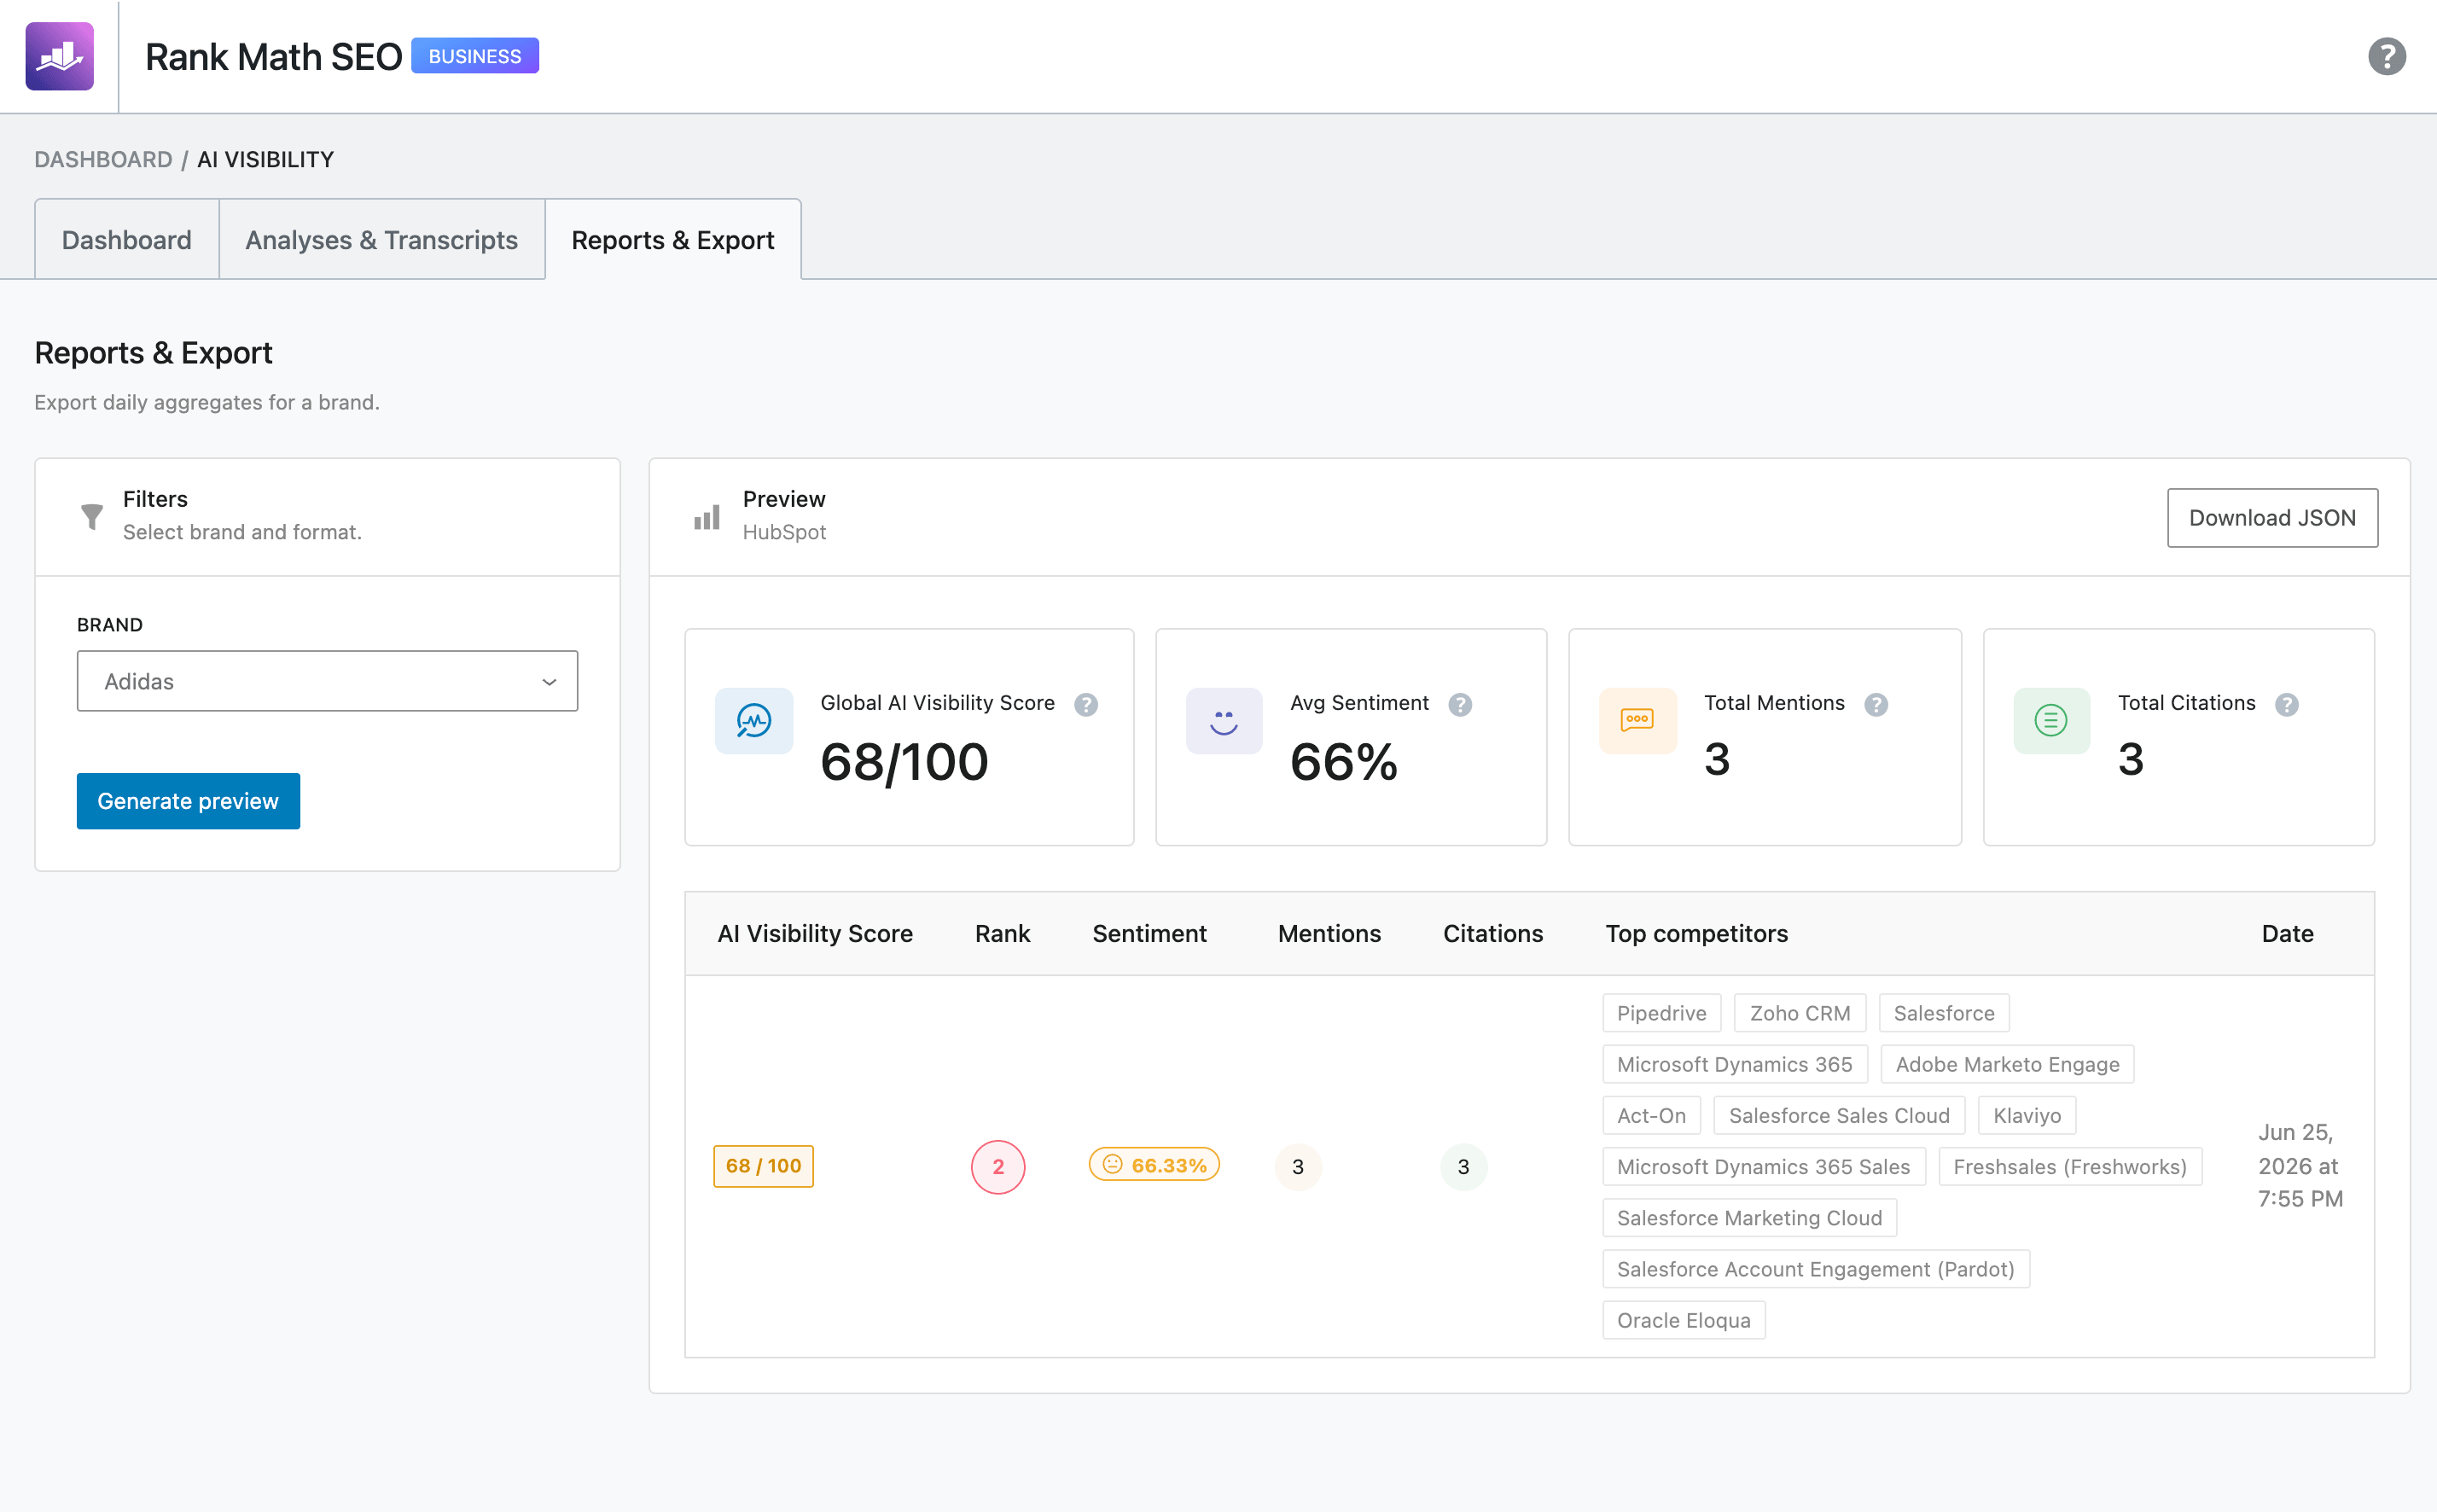This screenshot has height=1512, width=2437.
Task: Click the 68/100 global score value
Action: point(904,762)
